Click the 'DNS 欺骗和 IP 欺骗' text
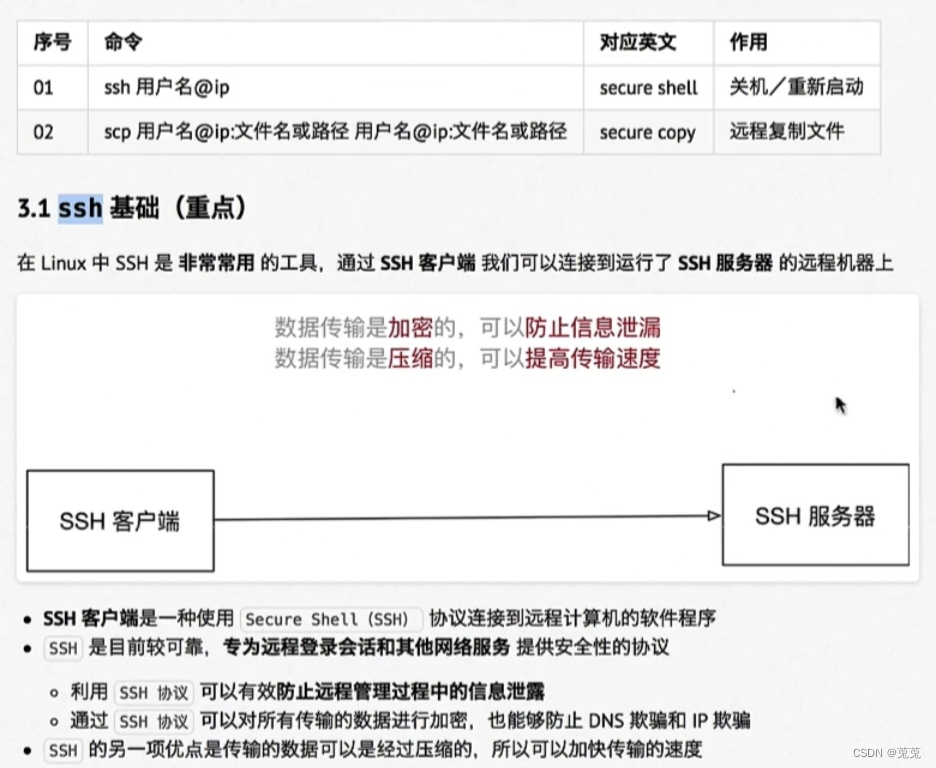 669,720
